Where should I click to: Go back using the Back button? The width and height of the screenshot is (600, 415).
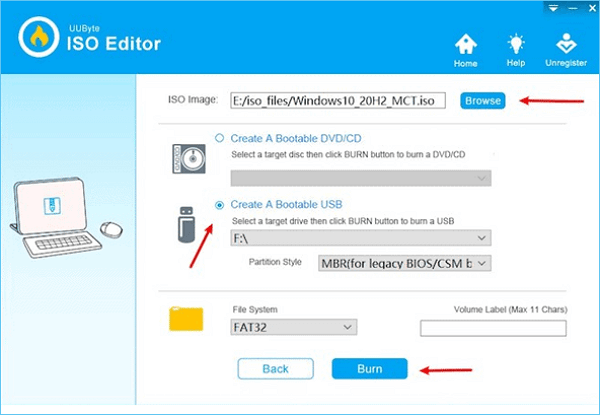275,369
